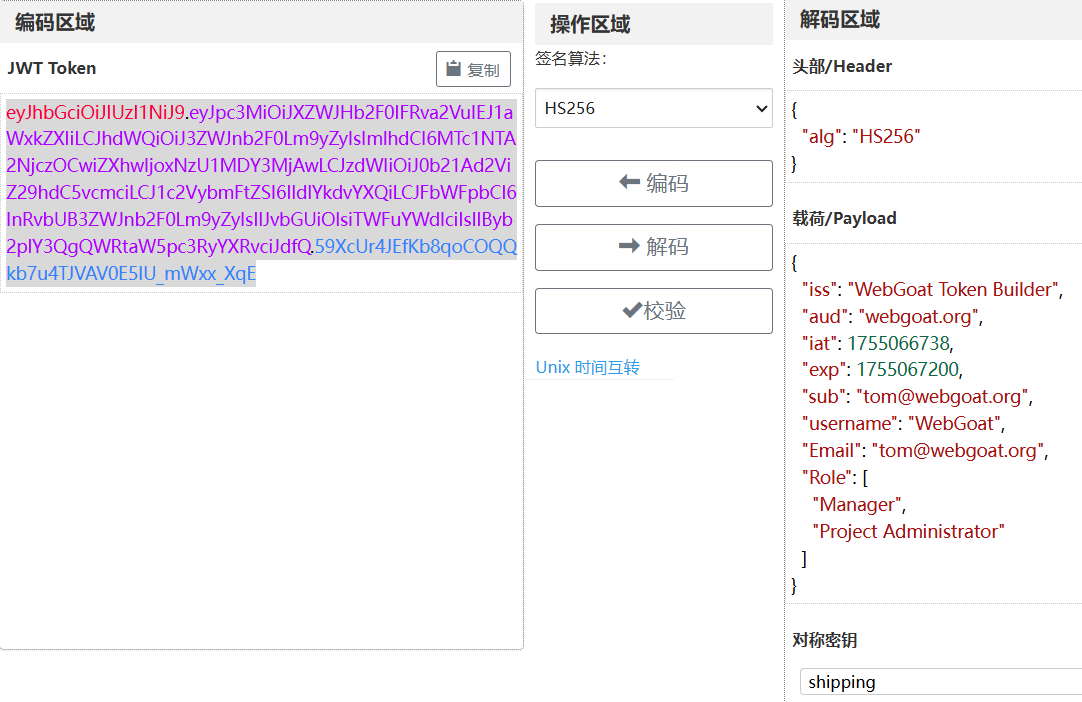Click the "iss": "WebGoat Token Builder" line
This screenshot has height=702, width=1082.
point(932,289)
